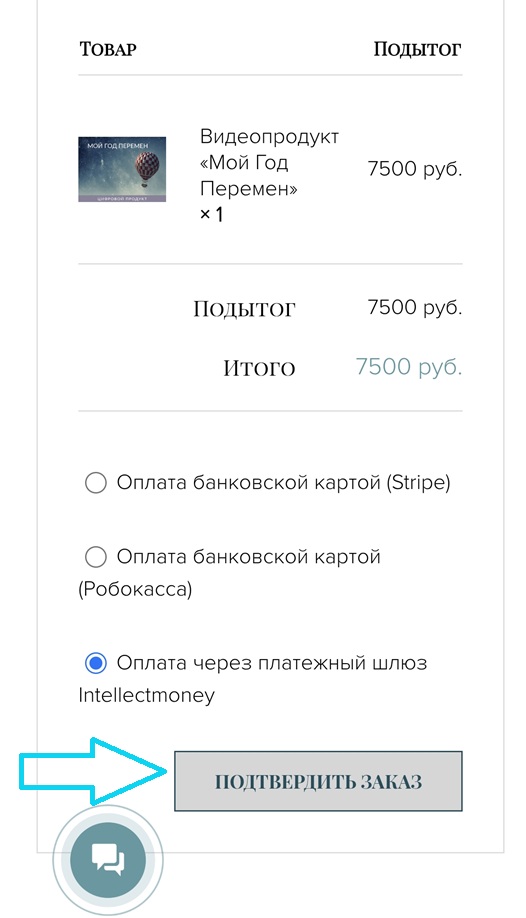Click the Intellectmoney text
The height and width of the screenshot is (918, 526).
click(x=146, y=696)
